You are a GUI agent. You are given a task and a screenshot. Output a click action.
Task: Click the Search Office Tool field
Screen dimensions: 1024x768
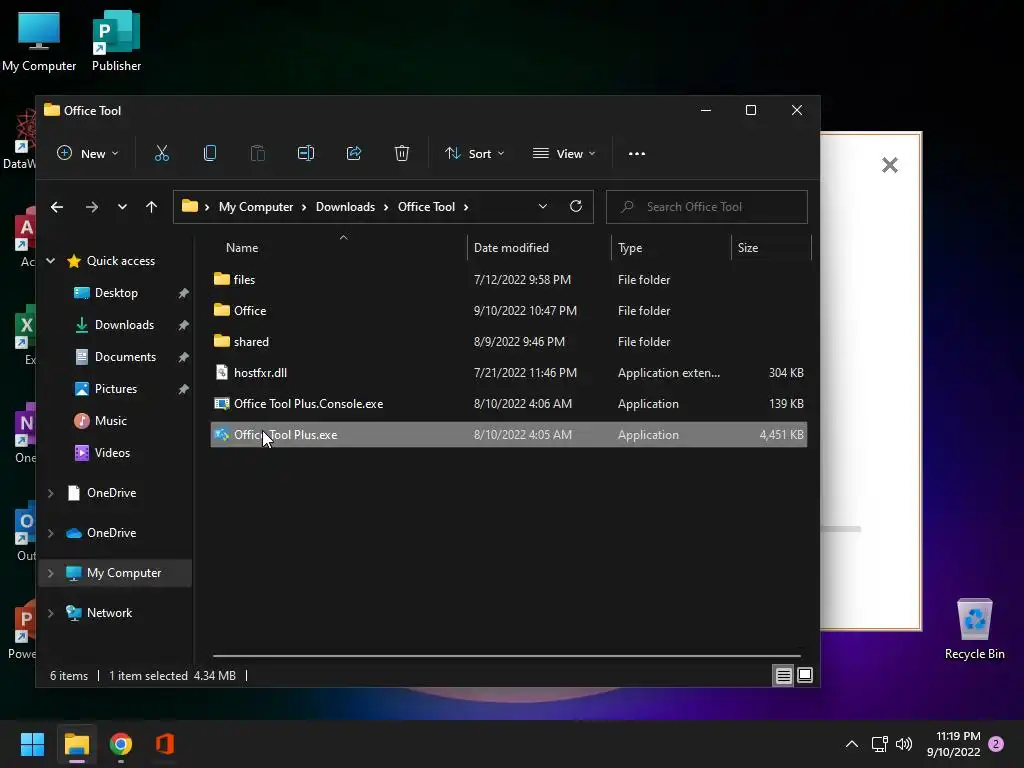[707, 206]
